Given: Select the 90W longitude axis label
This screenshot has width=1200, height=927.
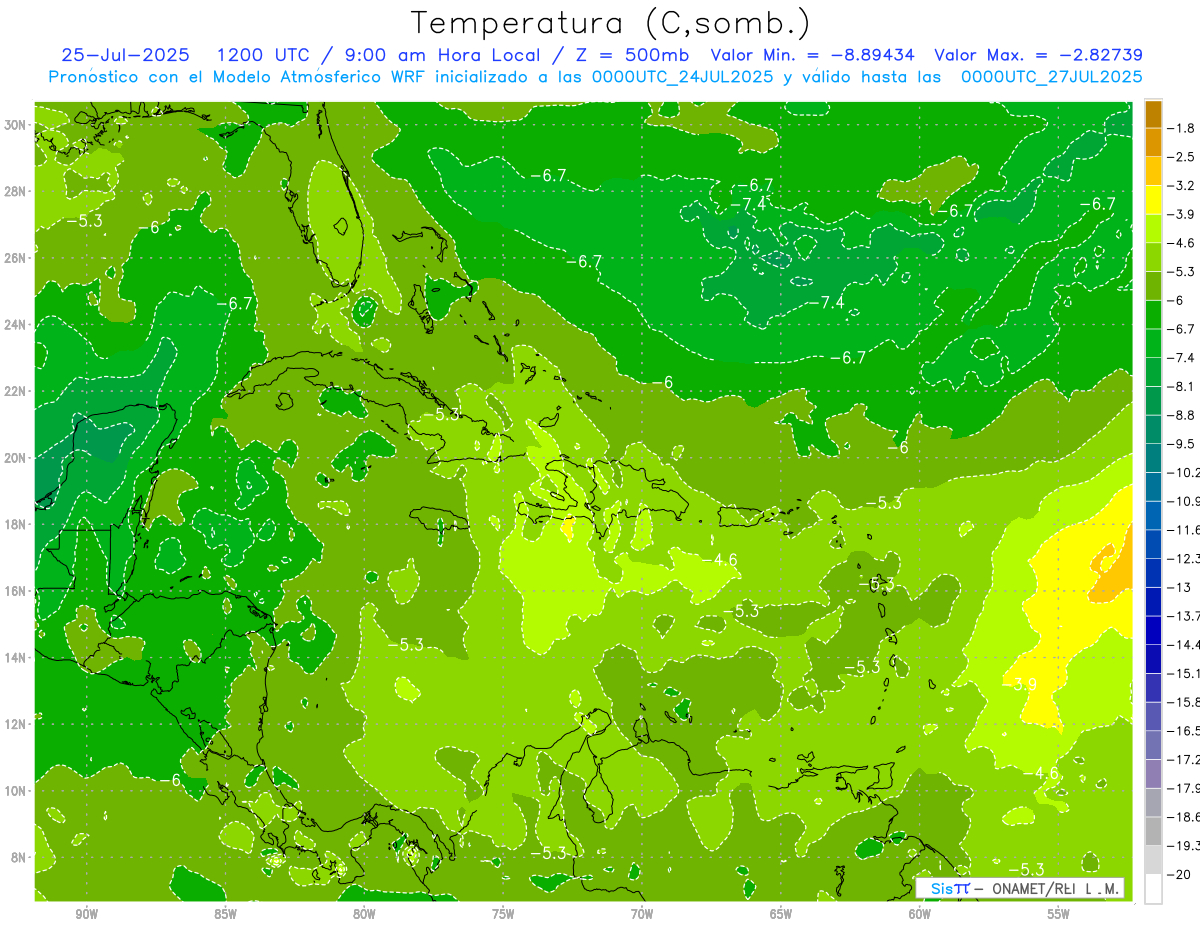Looking at the screenshot, I should pos(86,915).
